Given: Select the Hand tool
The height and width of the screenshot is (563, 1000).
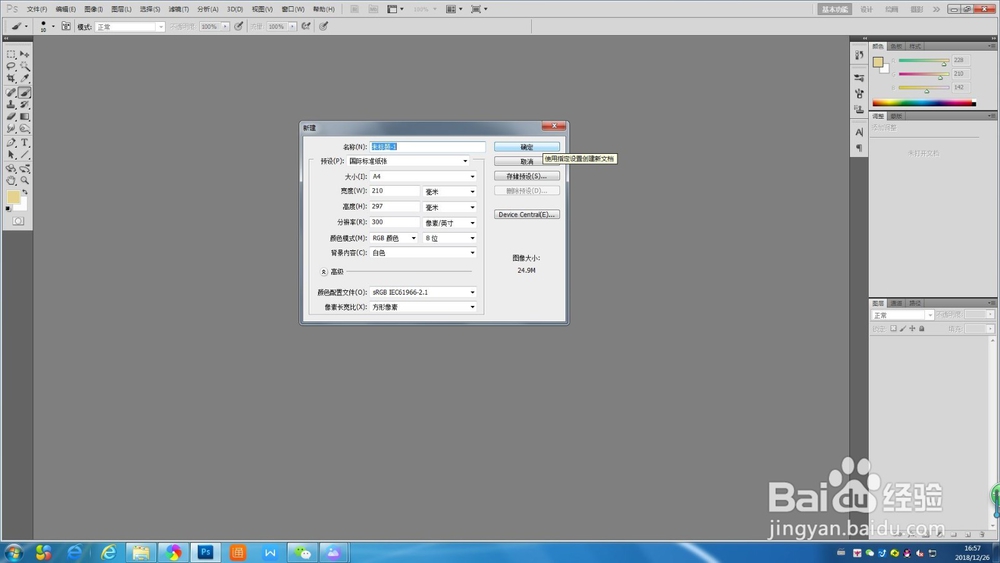Looking at the screenshot, I should tap(11, 181).
